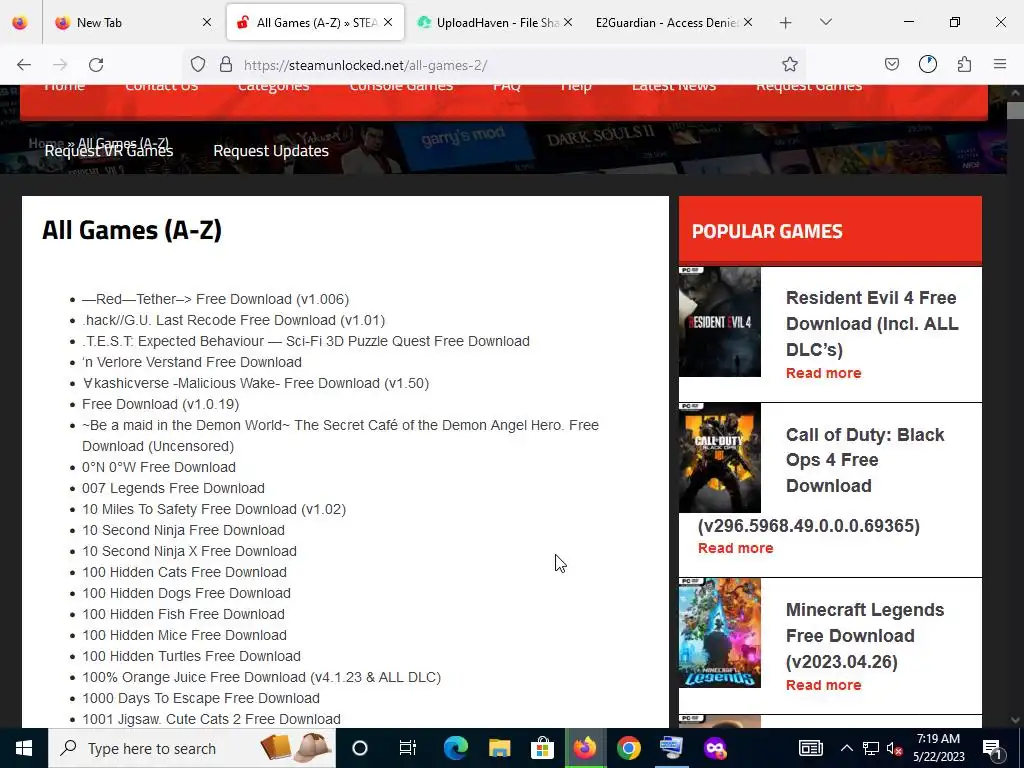Bookmark this page with the star icon

click(790, 64)
